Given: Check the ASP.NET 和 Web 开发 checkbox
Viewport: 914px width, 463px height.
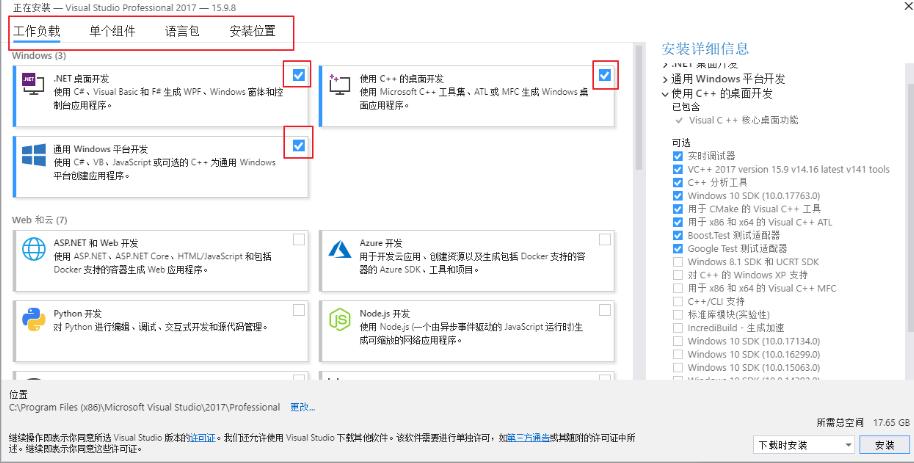Looking at the screenshot, I should tap(298, 239).
